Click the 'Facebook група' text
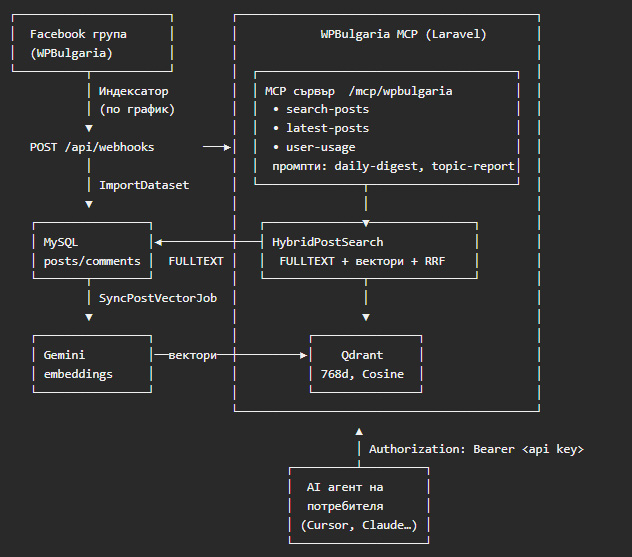 78,34
